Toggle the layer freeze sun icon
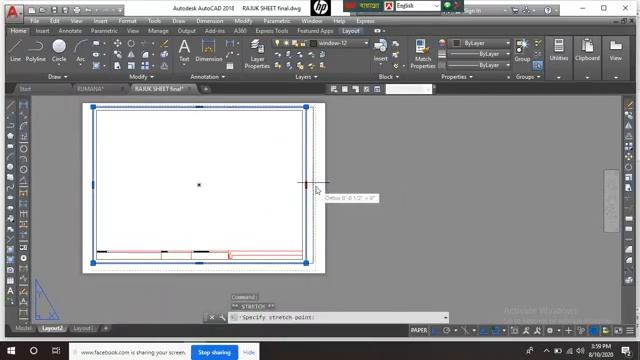Screen dimensions: 640x360 tap(286, 43)
